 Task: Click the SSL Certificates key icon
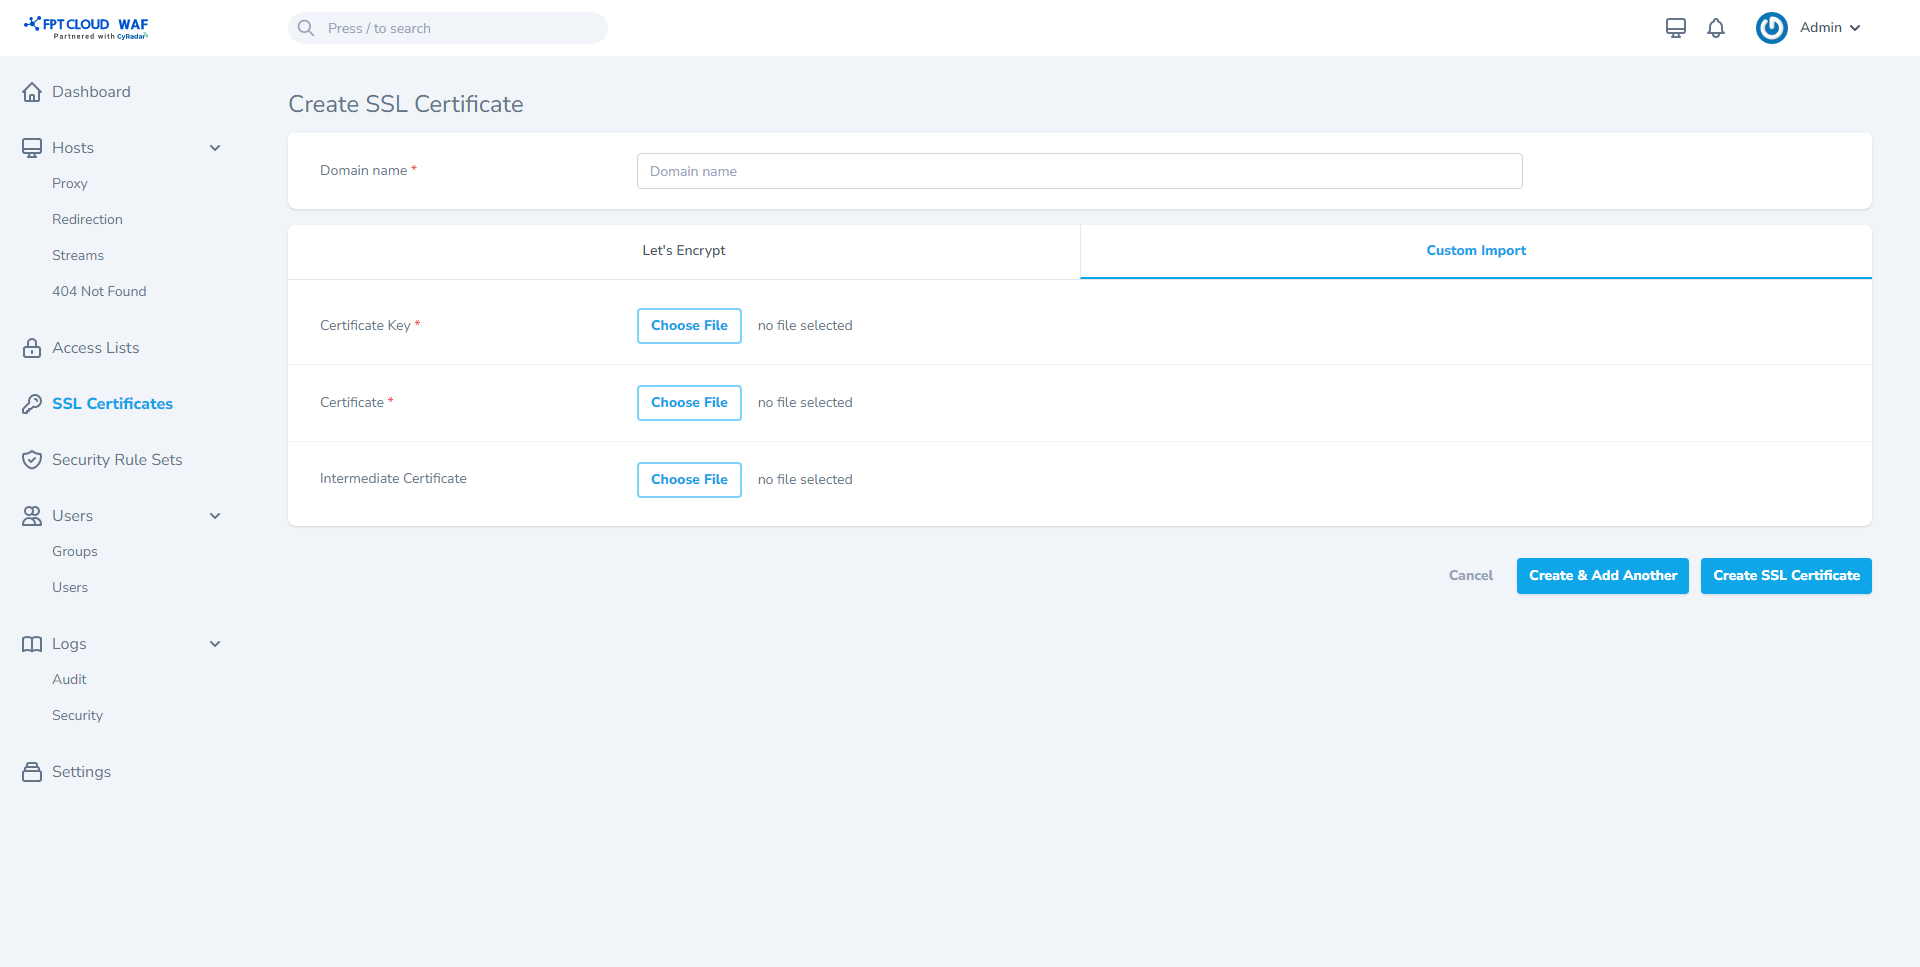(x=32, y=404)
